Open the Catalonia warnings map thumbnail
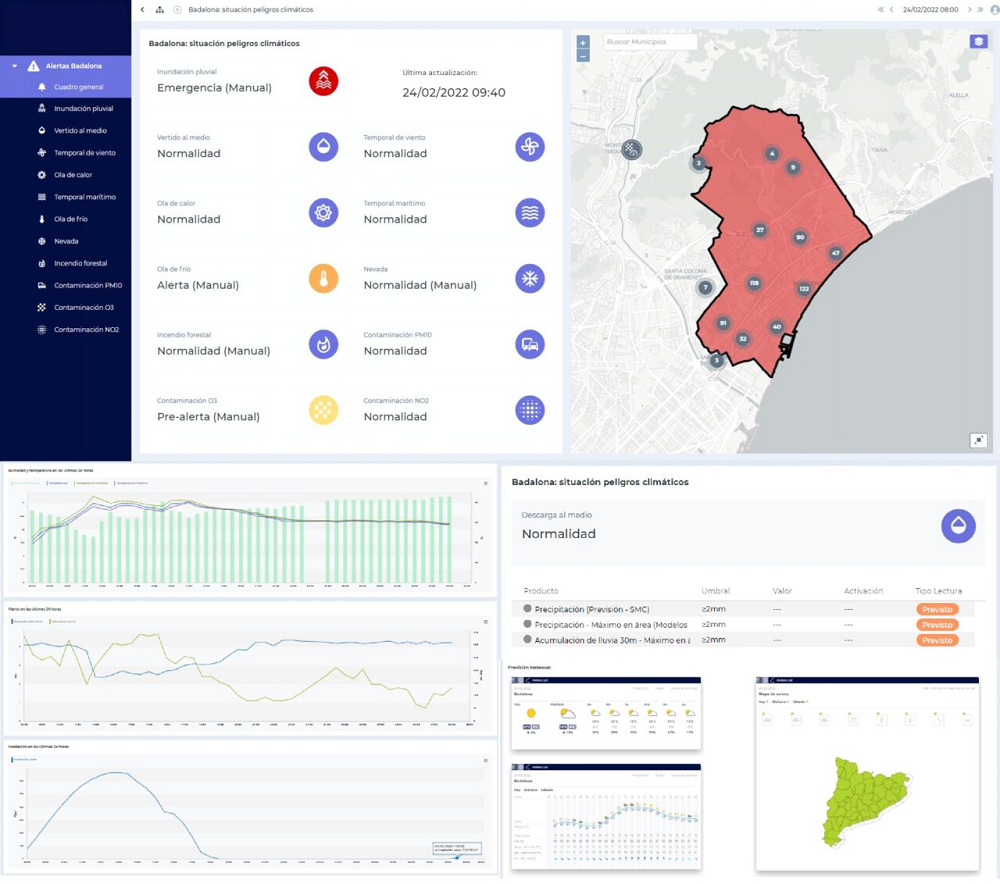Image resolution: width=1000 pixels, height=884 pixels. click(866, 775)
